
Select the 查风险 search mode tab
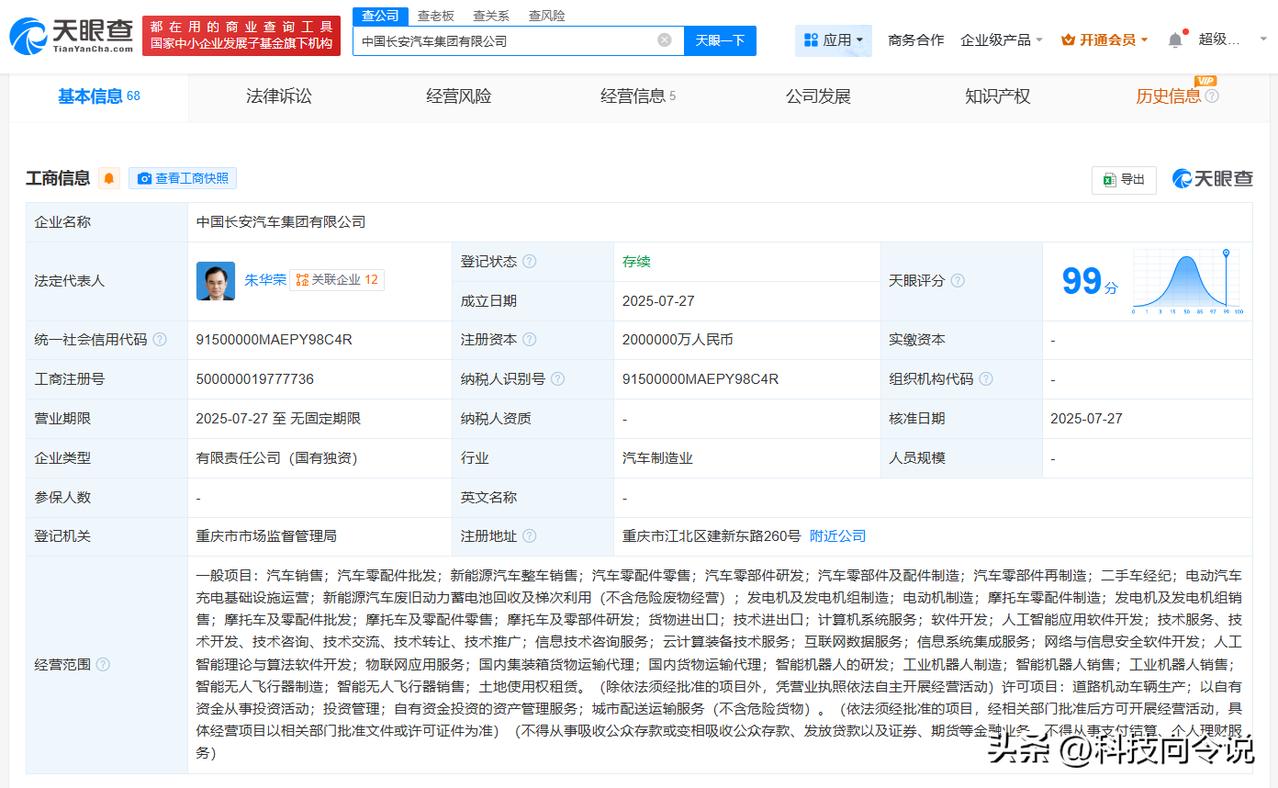(x=547, y=15)
